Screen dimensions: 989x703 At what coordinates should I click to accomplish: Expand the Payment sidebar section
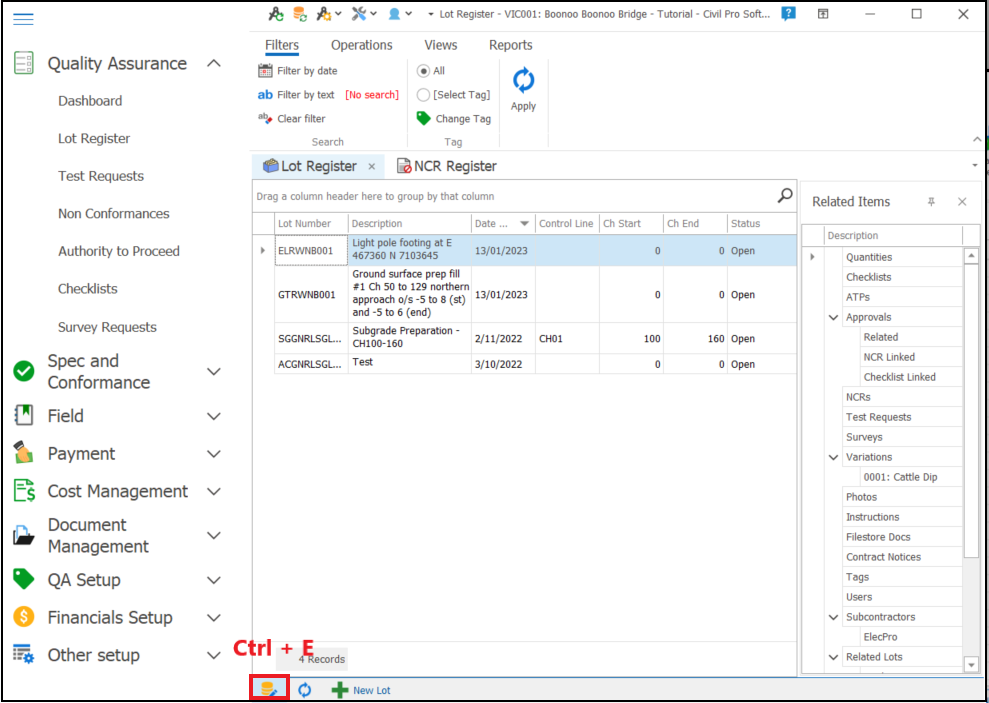pyautogui.click(x=213, y=452)
